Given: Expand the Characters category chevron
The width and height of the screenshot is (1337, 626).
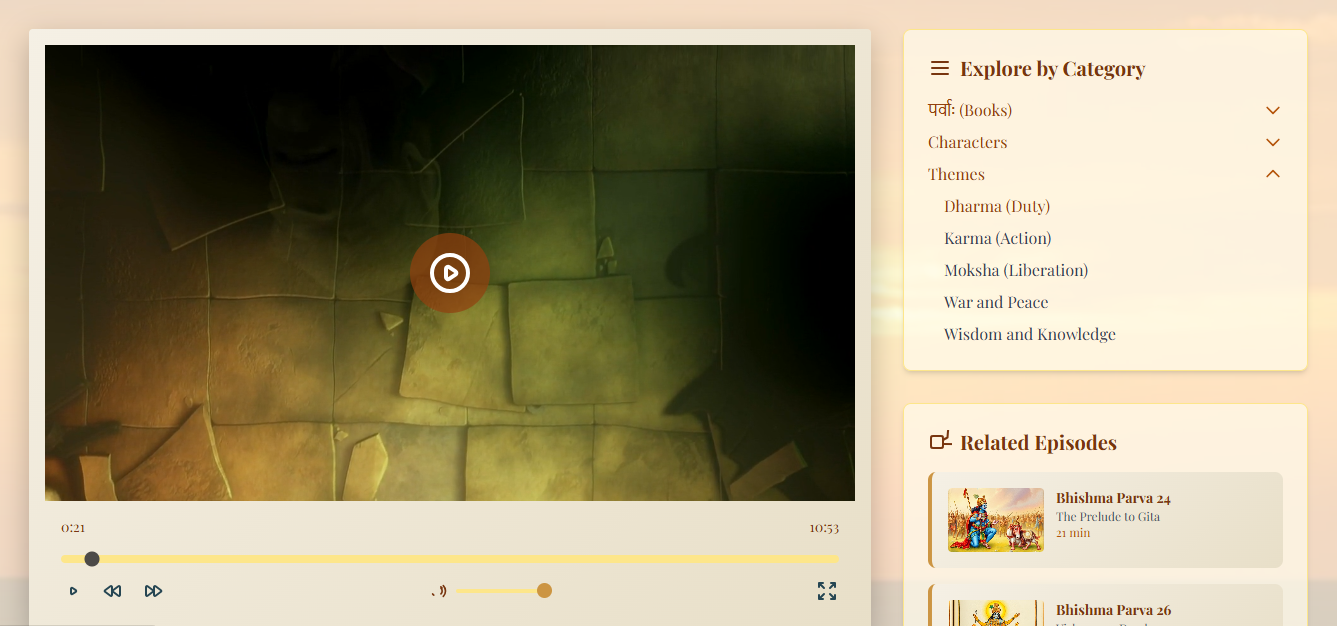Looking at the screenshot, I should (1273, 142).
